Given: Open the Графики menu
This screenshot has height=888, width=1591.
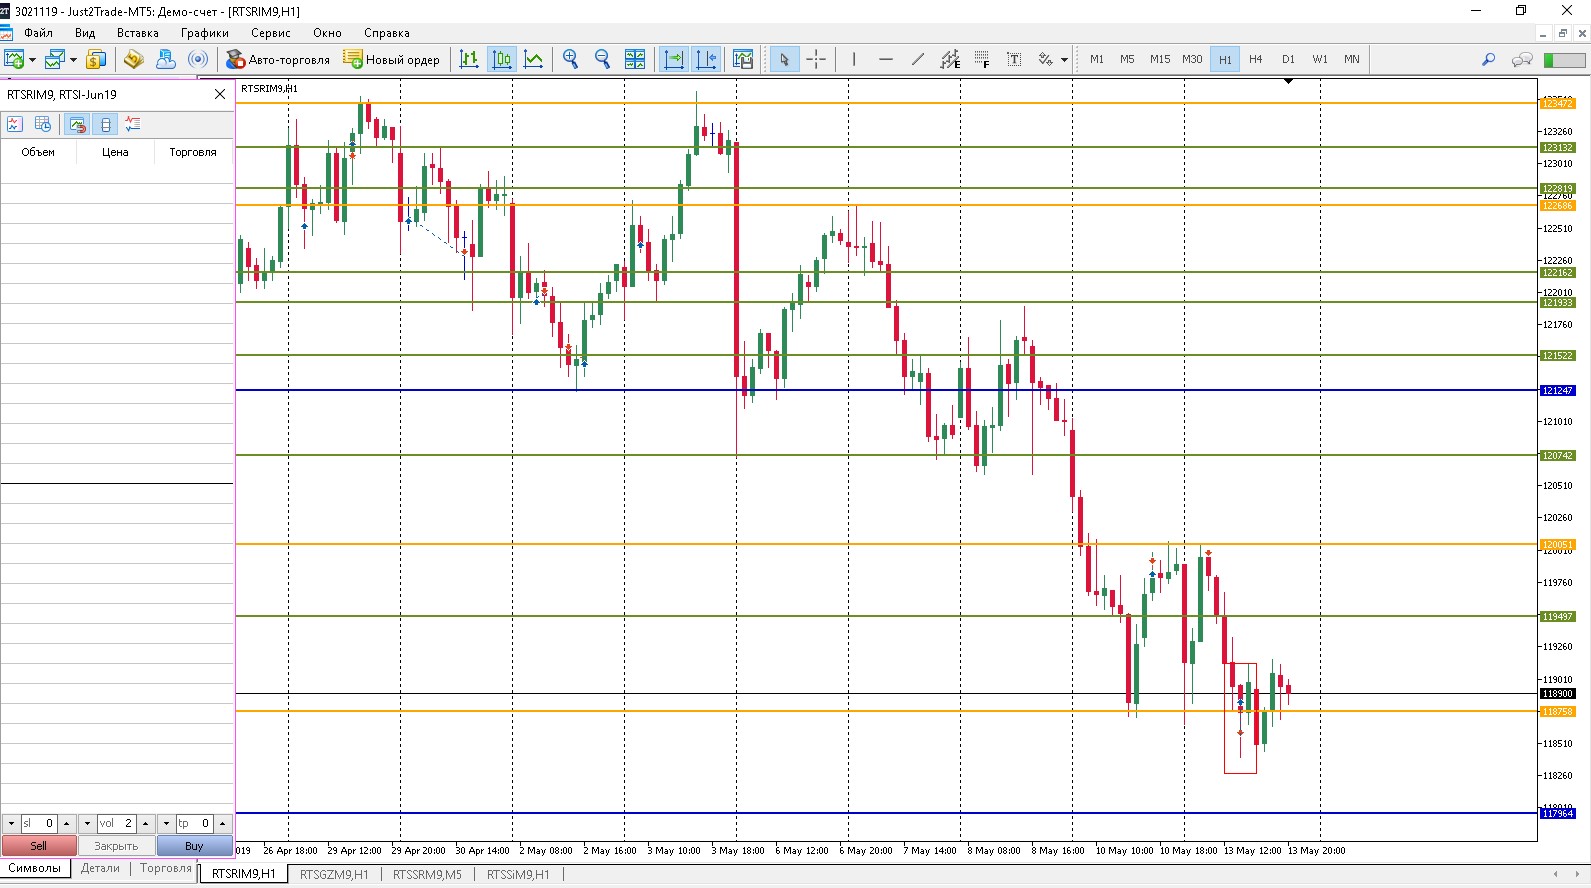Looking at the screenshot, I should point(205,33).
